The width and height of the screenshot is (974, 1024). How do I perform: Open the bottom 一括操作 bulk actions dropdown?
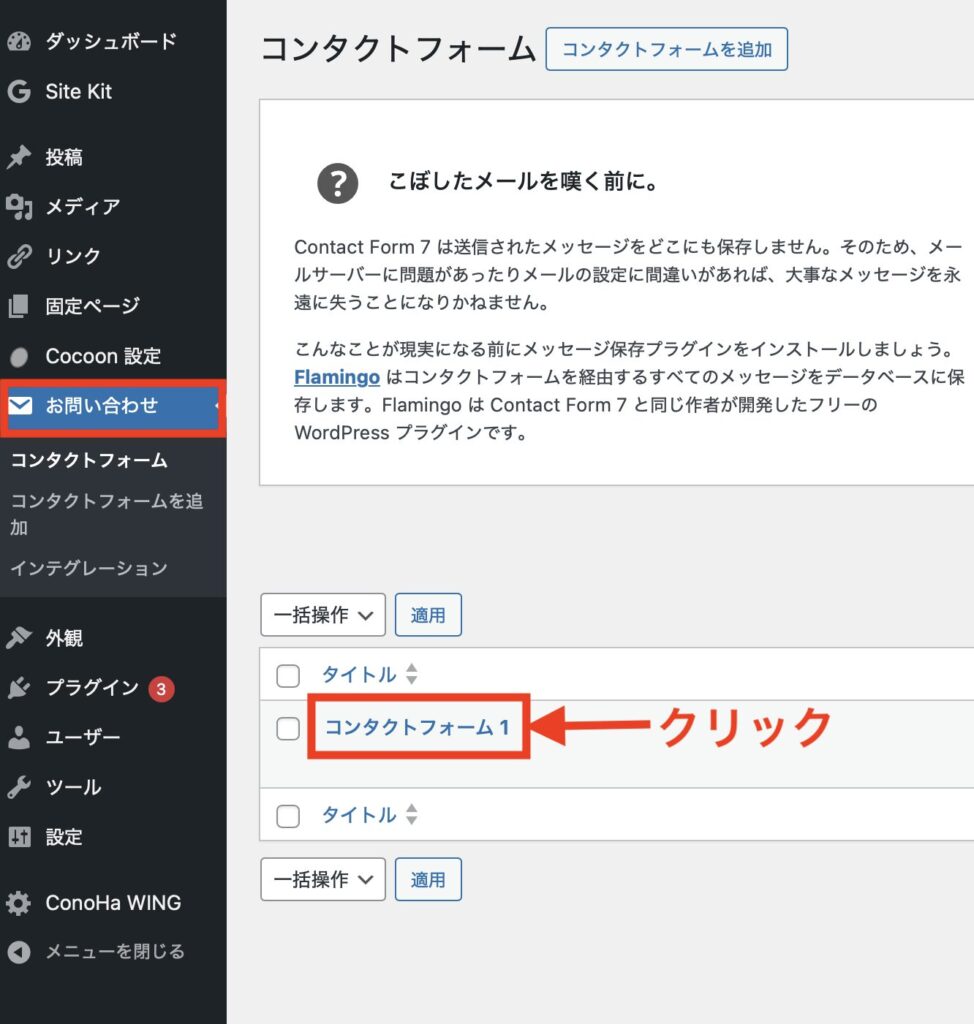[322, 880]
